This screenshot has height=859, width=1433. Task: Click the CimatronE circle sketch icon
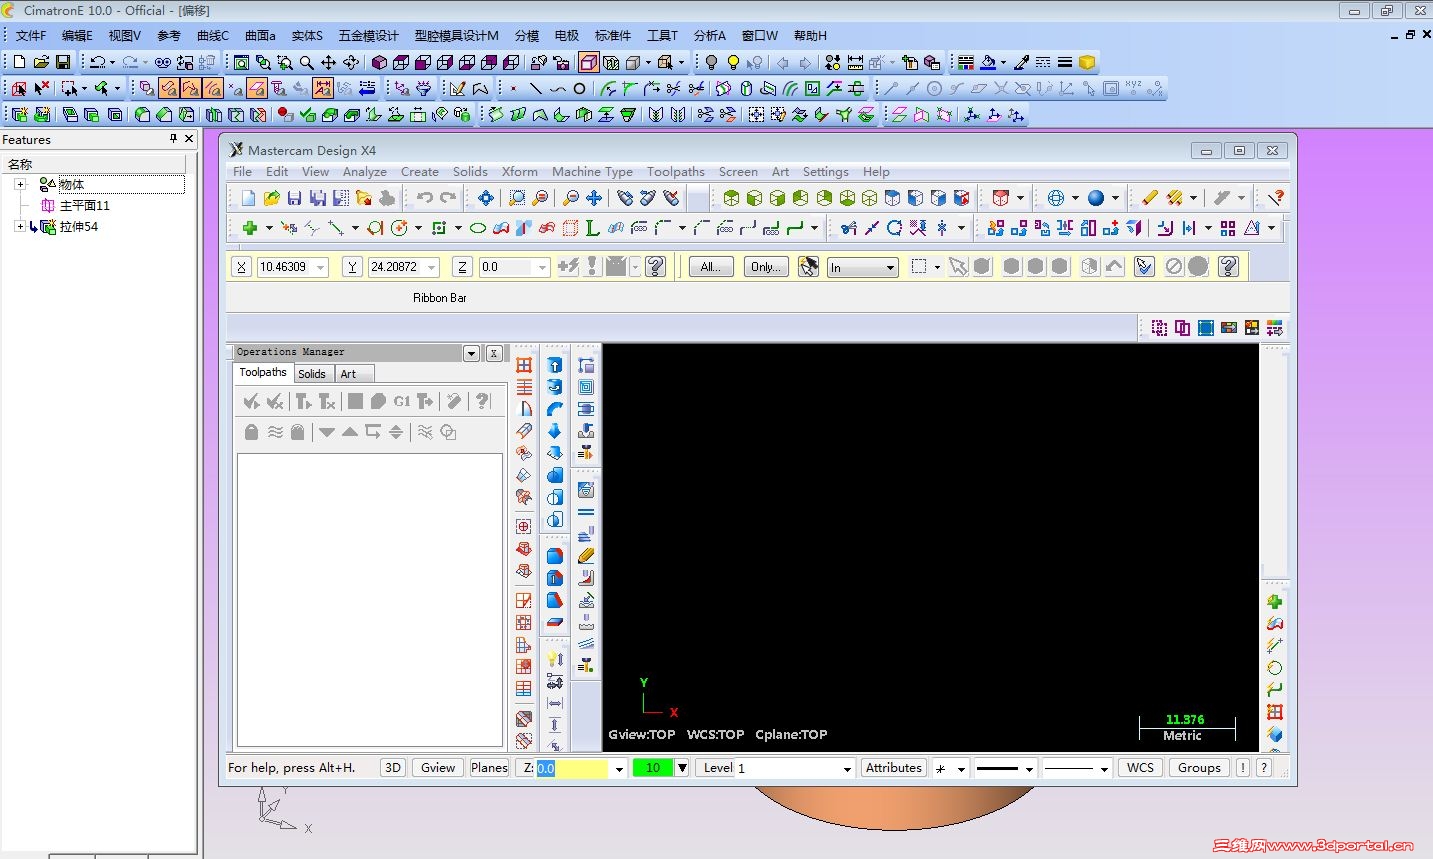[x=579, y=88]
